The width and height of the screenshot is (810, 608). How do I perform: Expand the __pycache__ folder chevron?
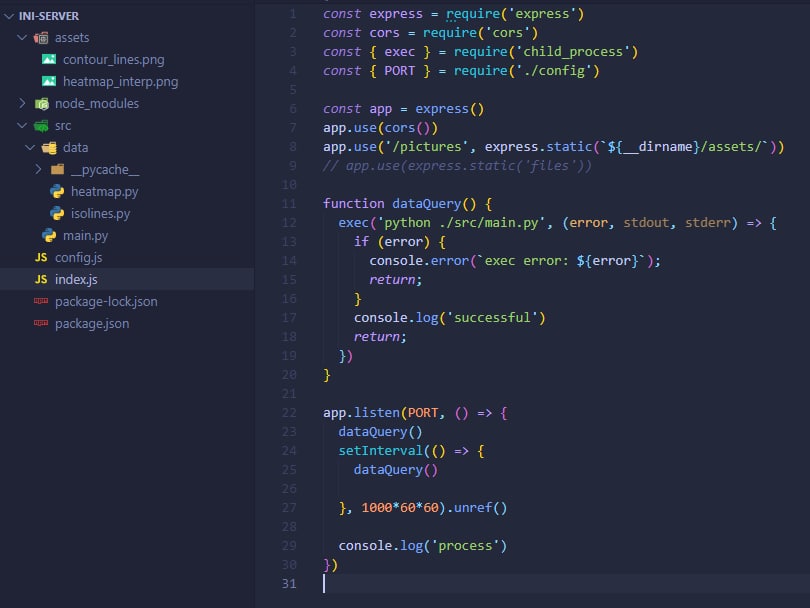pos(38,169)
